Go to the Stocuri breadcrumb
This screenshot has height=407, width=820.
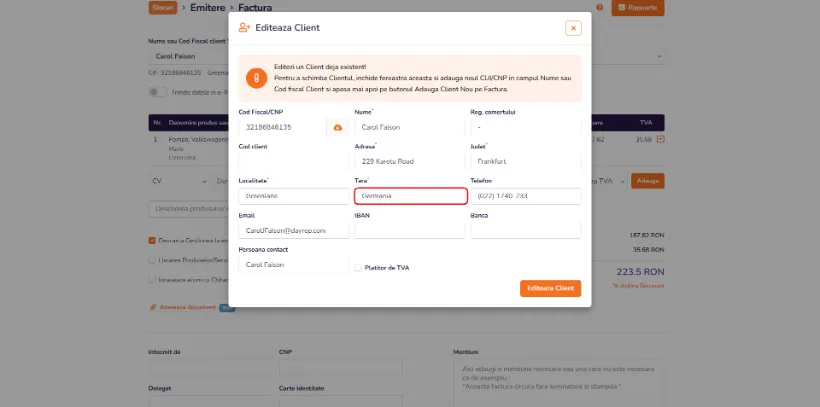163,8
